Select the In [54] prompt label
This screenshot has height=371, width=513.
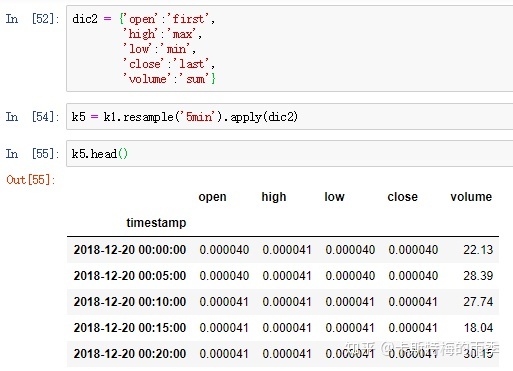tap(32, 117)
